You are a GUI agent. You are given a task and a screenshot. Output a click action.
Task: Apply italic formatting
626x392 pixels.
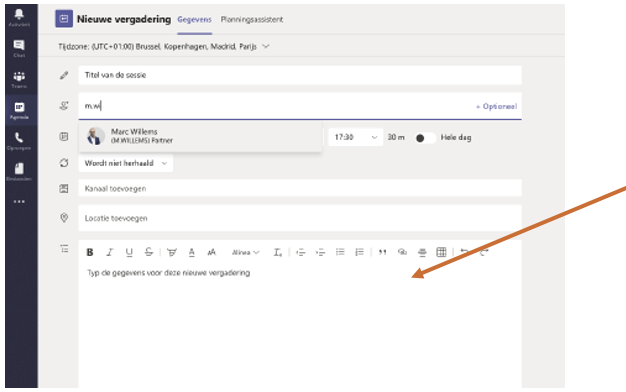coord(109,252)
